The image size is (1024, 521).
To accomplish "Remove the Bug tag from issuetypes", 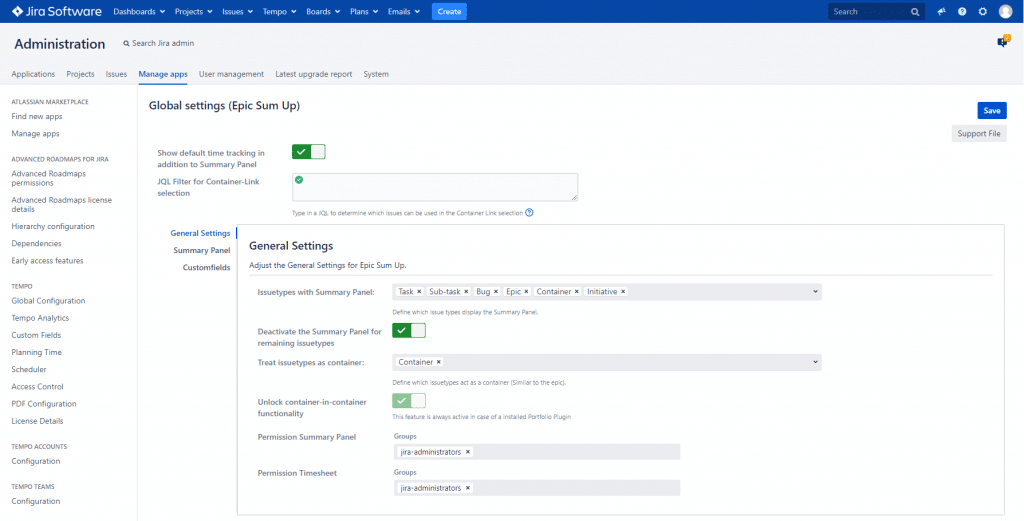I will 496,292.
